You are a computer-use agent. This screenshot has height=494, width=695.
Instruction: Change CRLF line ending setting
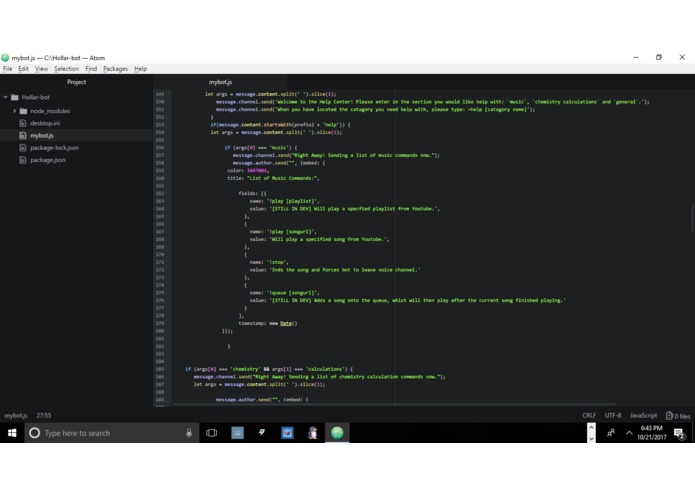click(589, 416)
